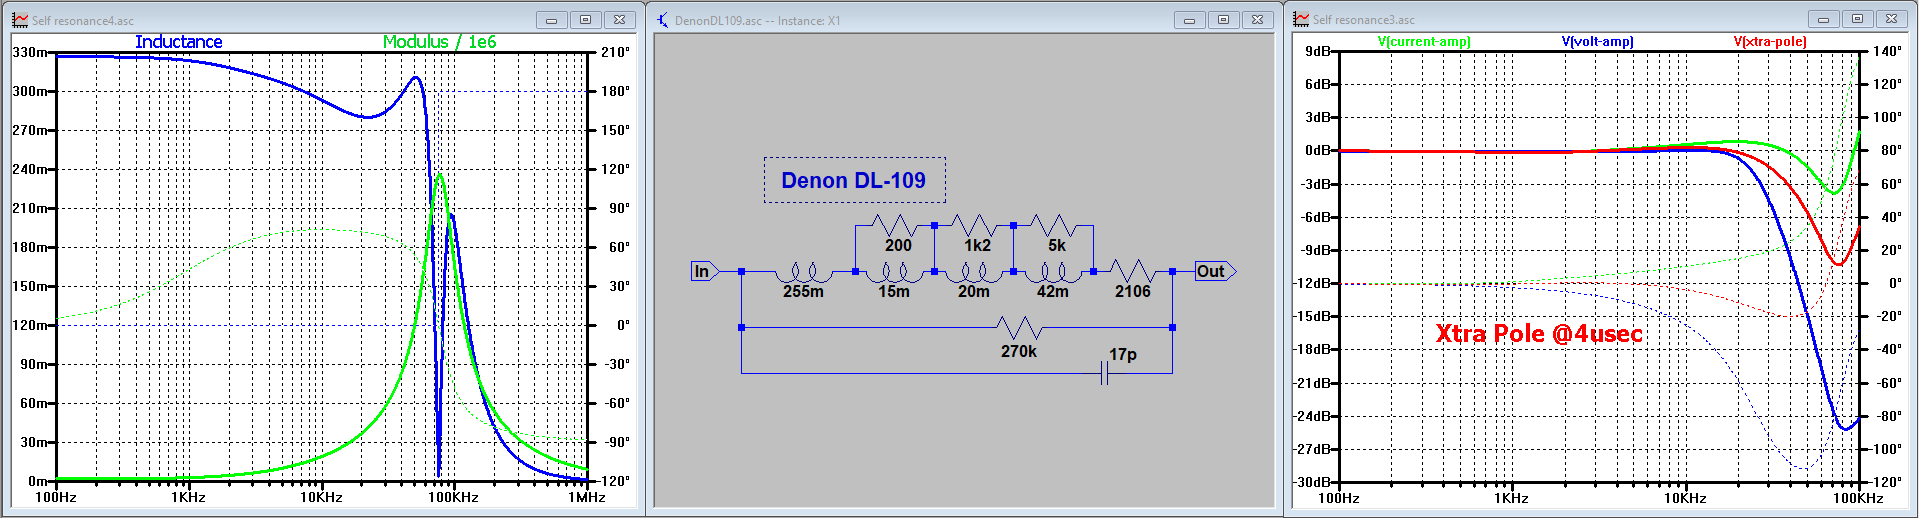Click the 255m inductor value label

click(x=803, y=291)
